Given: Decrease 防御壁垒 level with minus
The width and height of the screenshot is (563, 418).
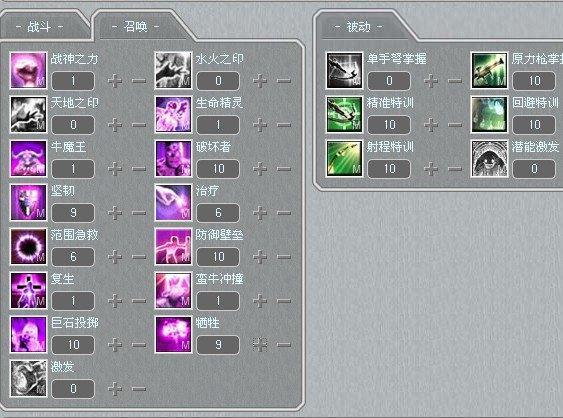Looking at the screenshot, I should 284,257.
